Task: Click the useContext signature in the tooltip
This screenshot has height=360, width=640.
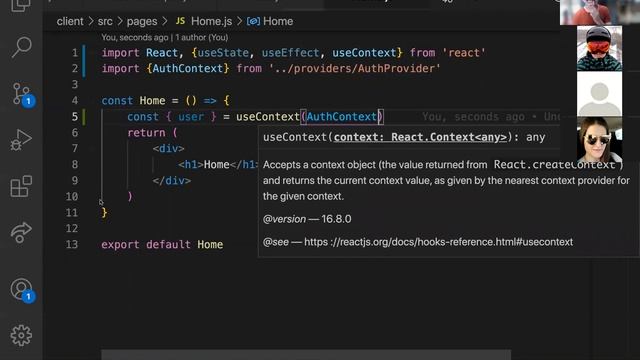Action: (x=404, y=137)
